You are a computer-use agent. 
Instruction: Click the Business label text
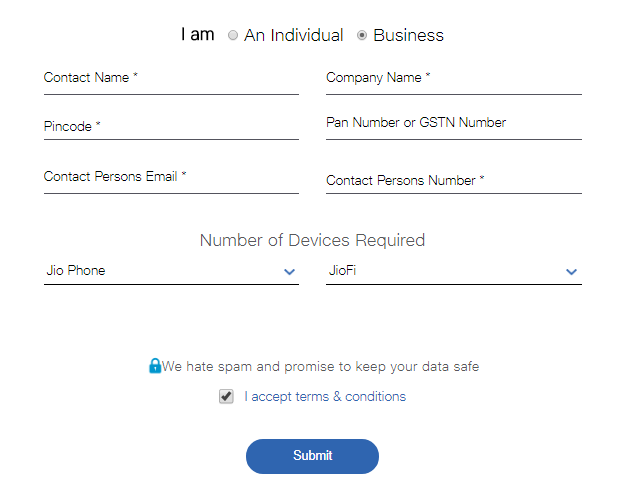408,35
